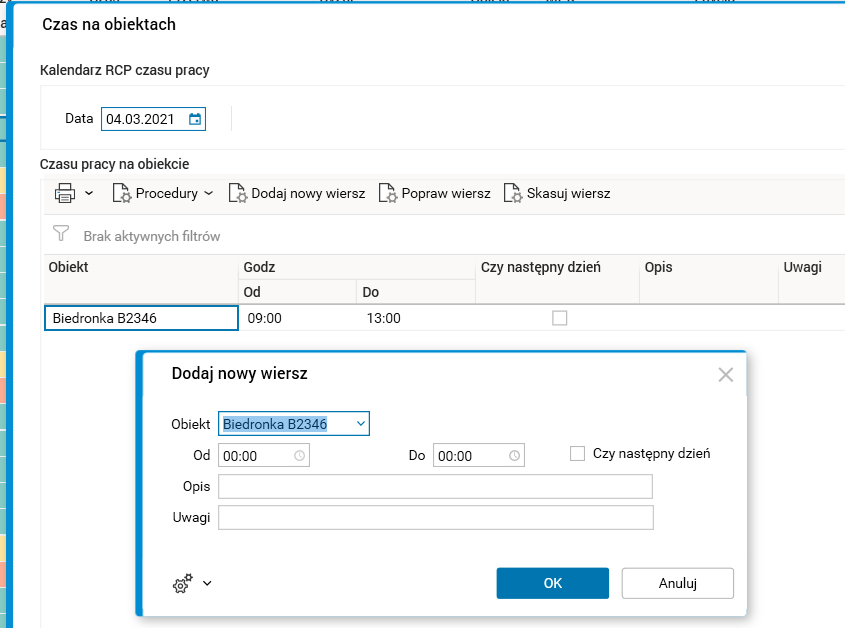Click the printer icon in toolbar

(x=65, y=193)
